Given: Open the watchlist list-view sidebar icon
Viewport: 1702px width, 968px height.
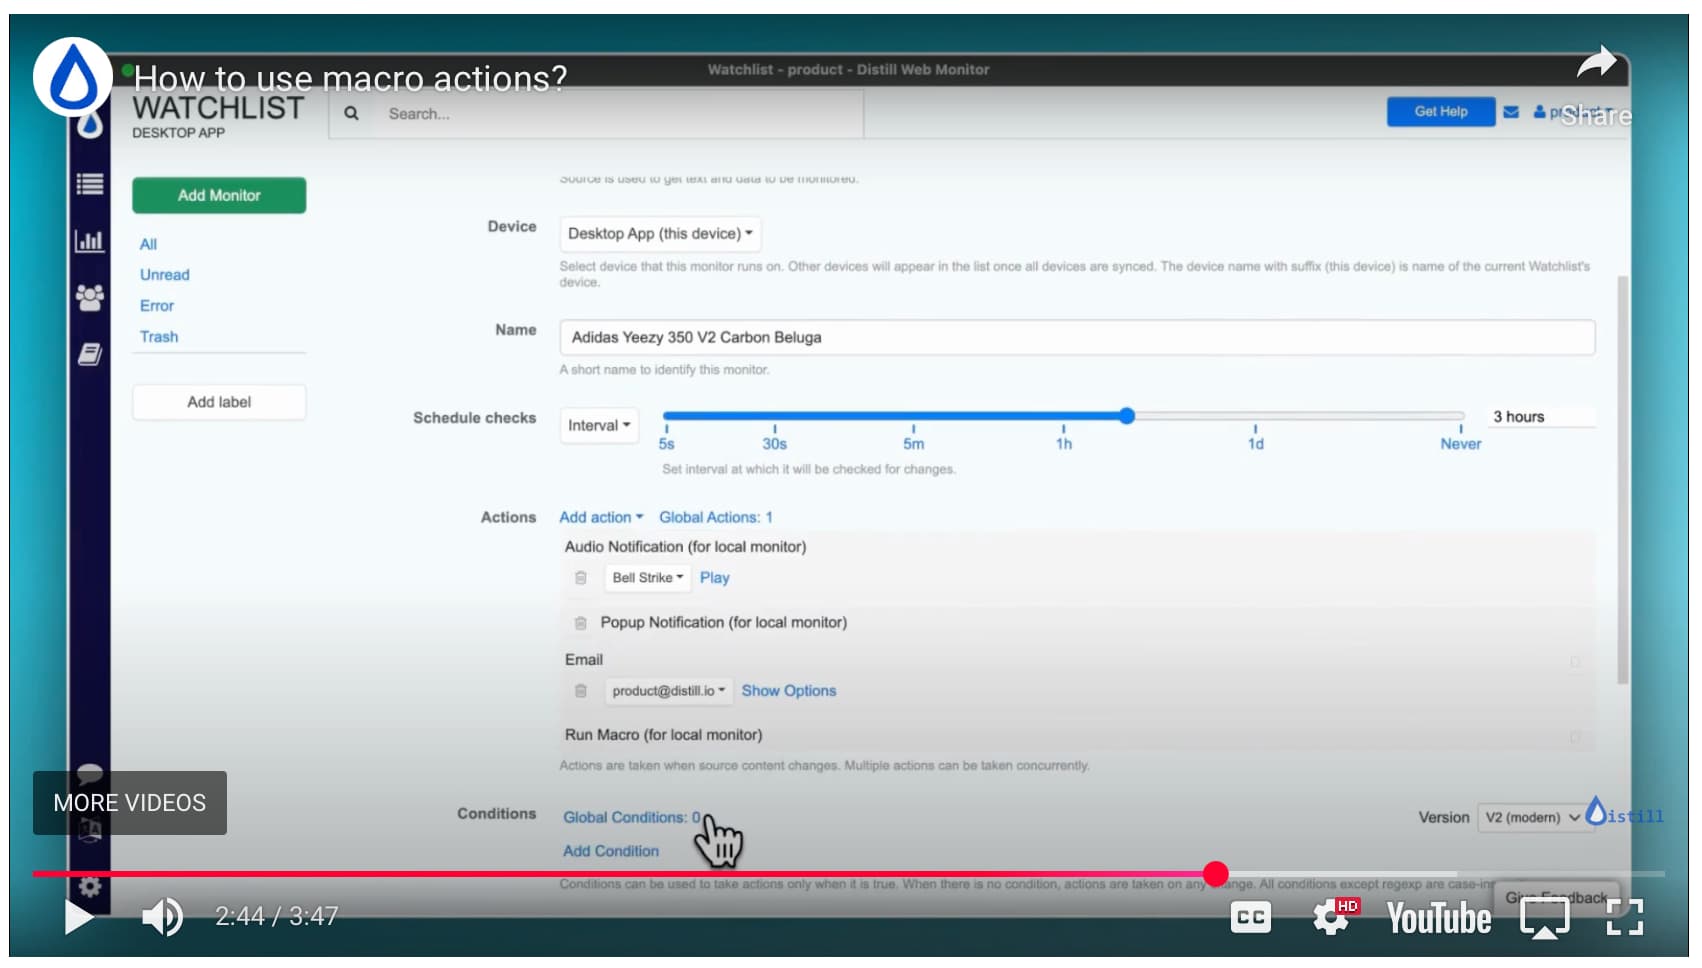Looking at the screenshot, I should pos(90,184).
